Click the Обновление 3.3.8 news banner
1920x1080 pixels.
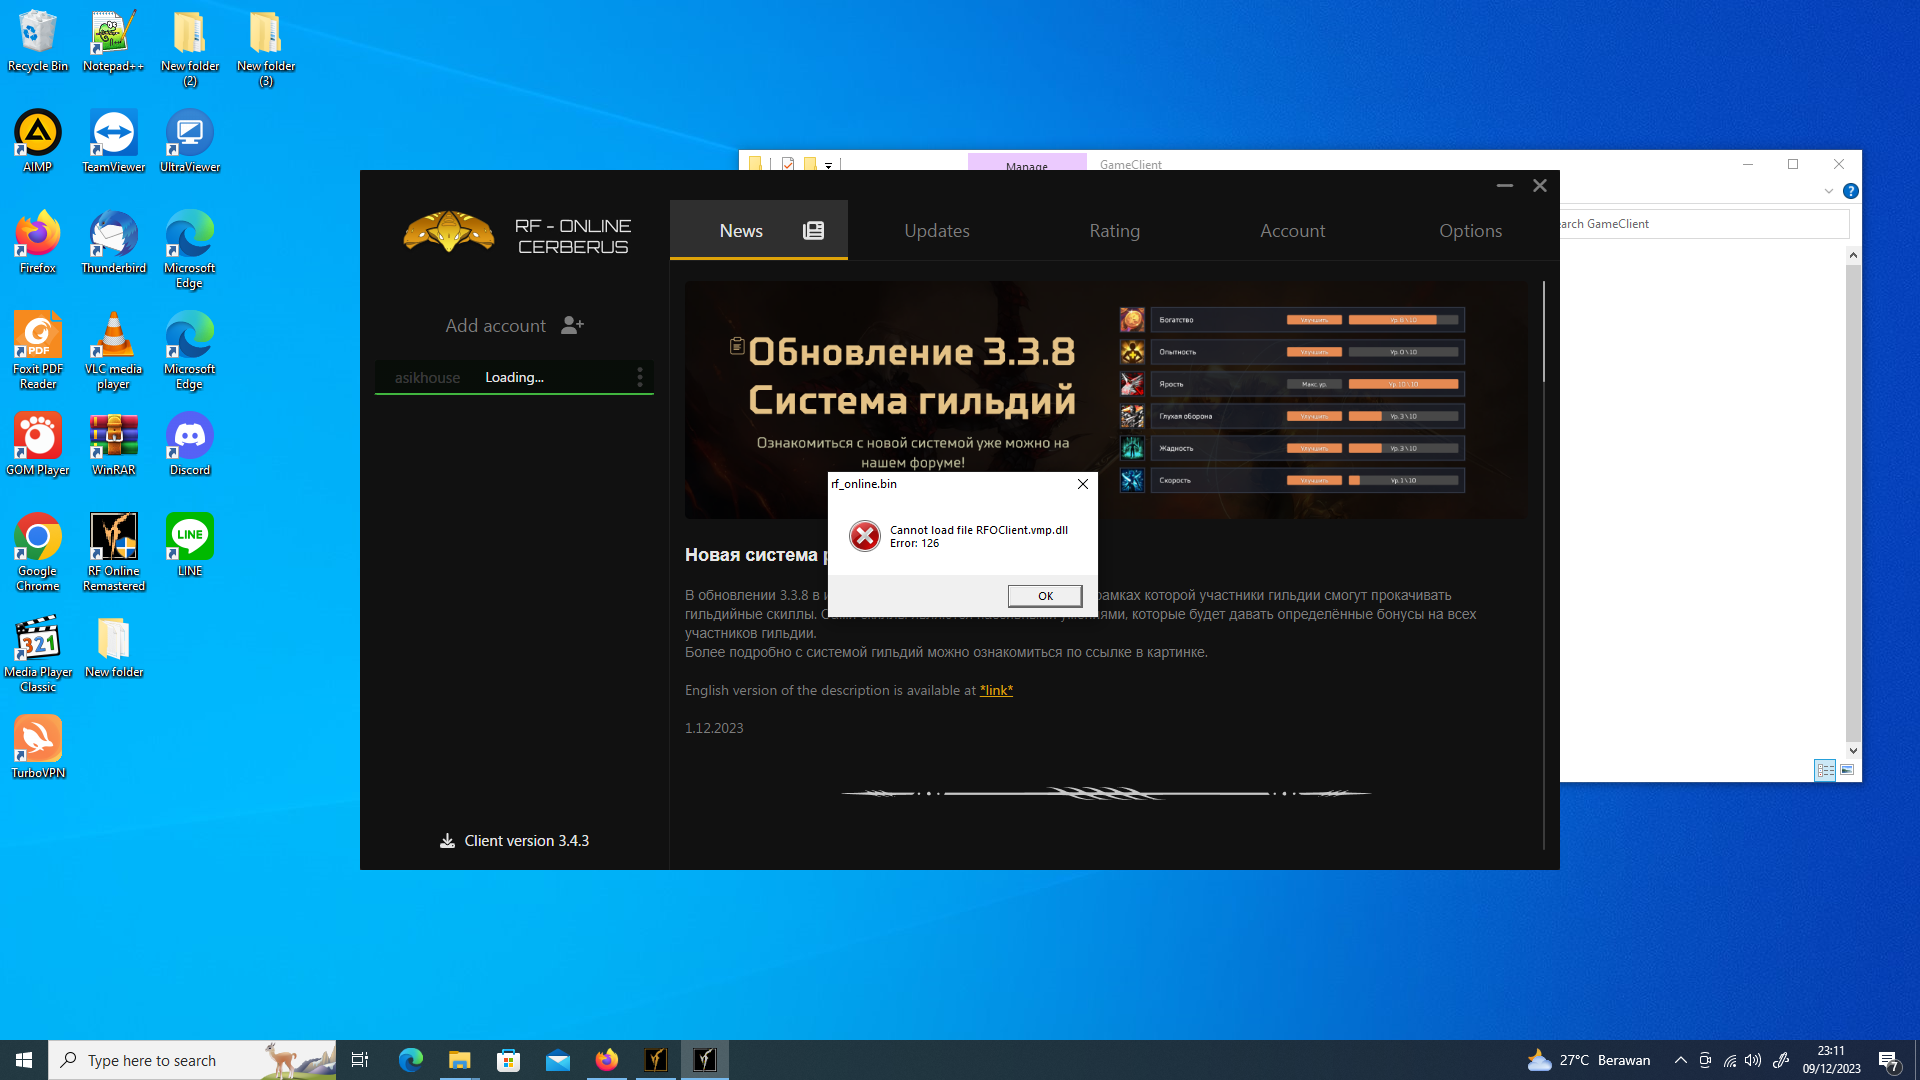(x=1105, y=400)
